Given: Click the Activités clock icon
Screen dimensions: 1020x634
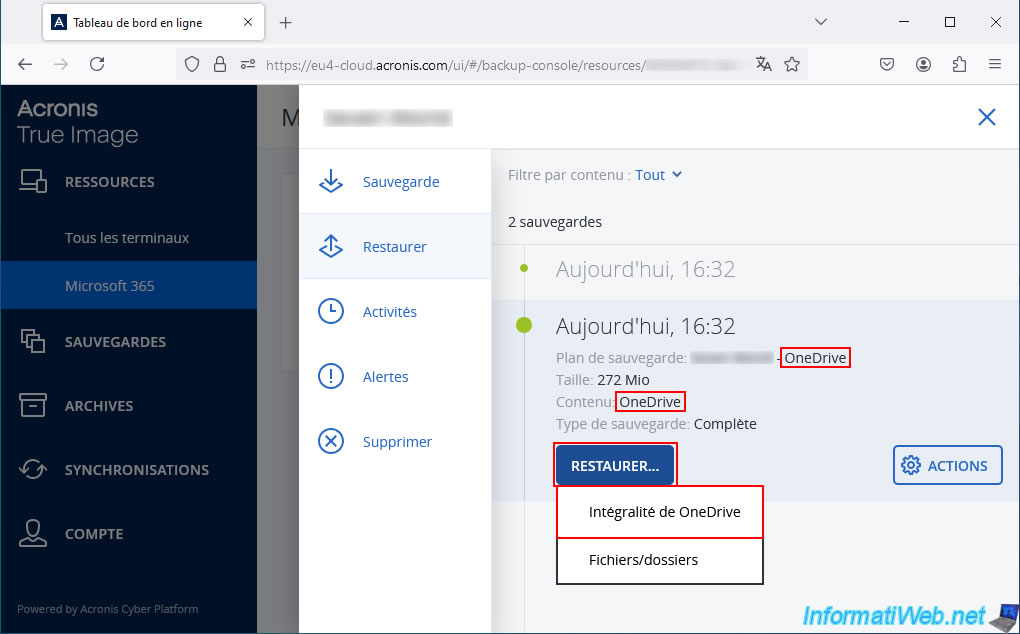Looking at the screenshot, I should [x=330, y=311].
